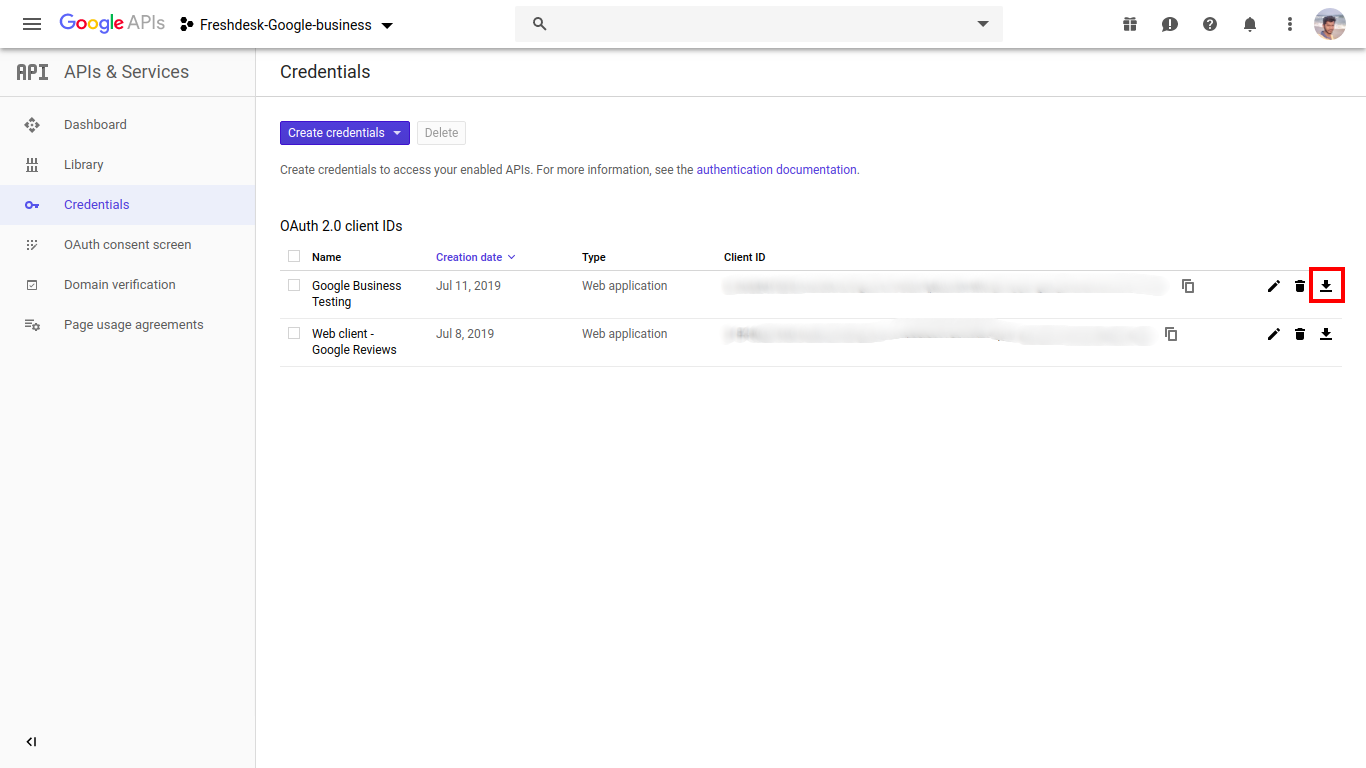
Task: Click the Name column header
Action: click(326, 257)
